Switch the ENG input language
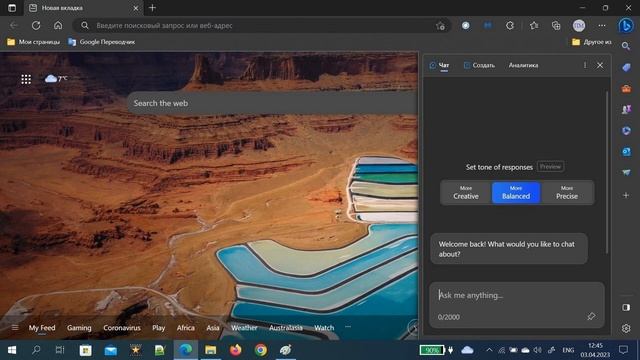Viewport: 640px width, 360px height. tap(568, 350)
